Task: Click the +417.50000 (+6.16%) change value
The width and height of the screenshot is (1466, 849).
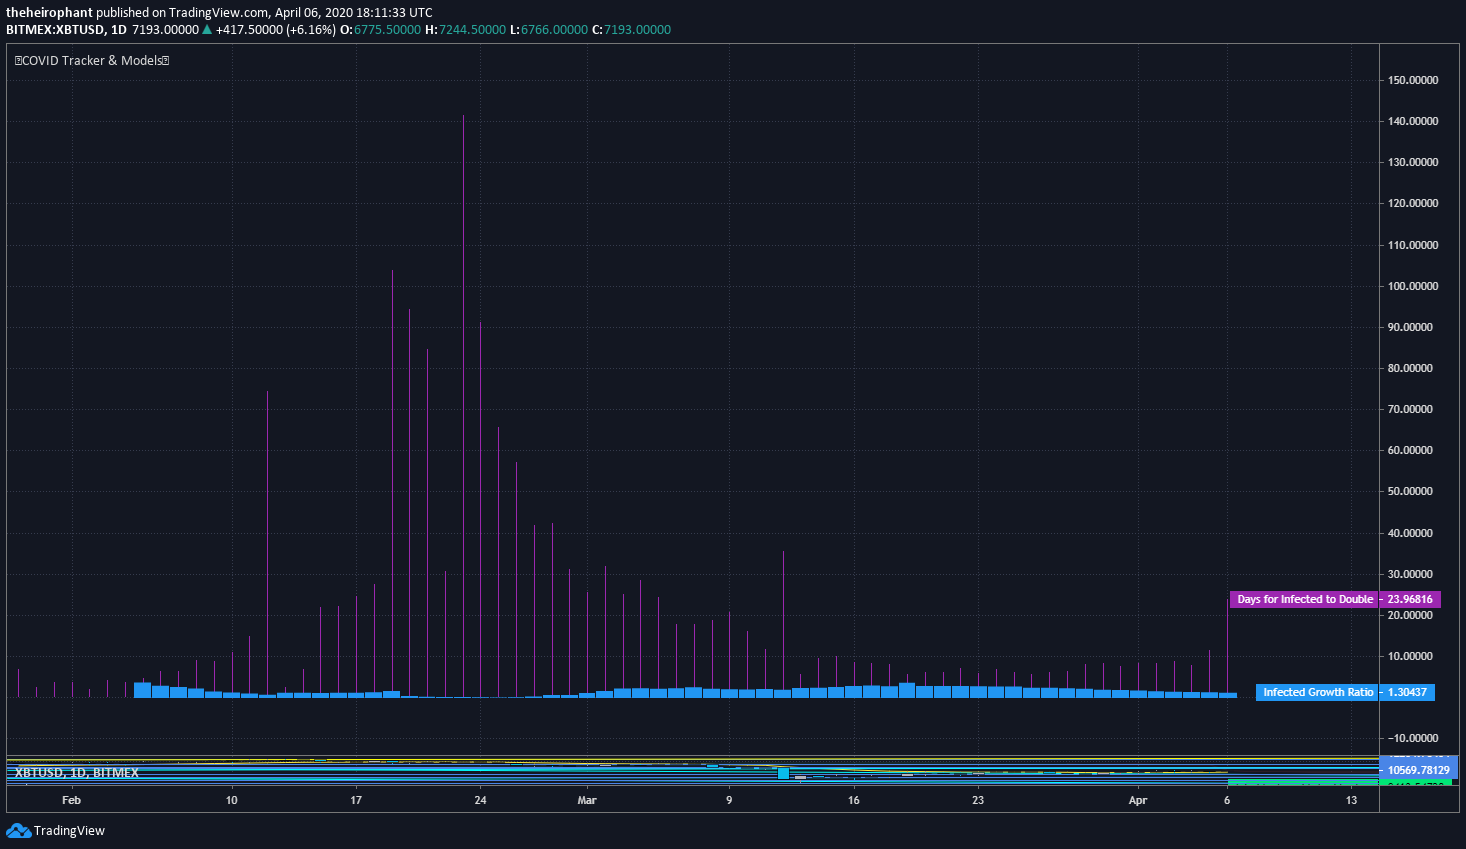Action: tap(275, 29)
